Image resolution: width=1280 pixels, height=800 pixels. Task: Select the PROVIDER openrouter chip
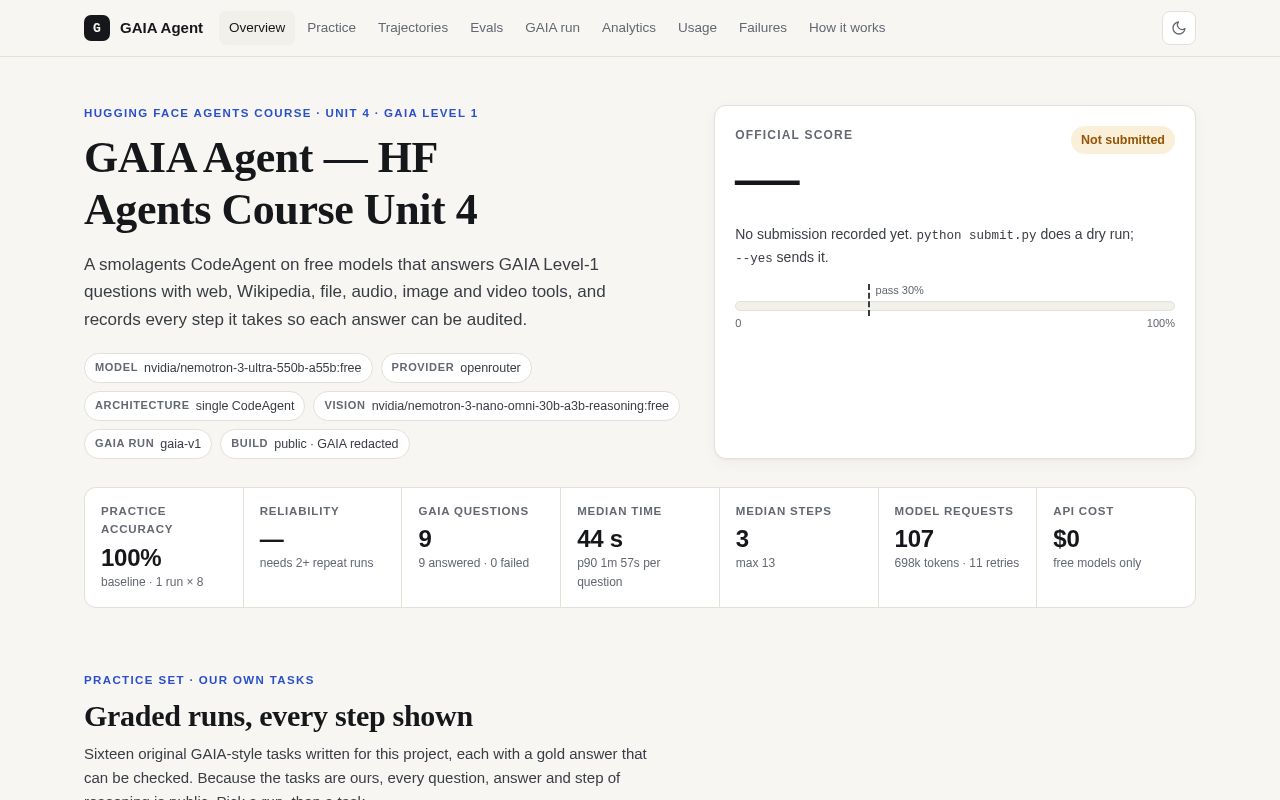456,368
